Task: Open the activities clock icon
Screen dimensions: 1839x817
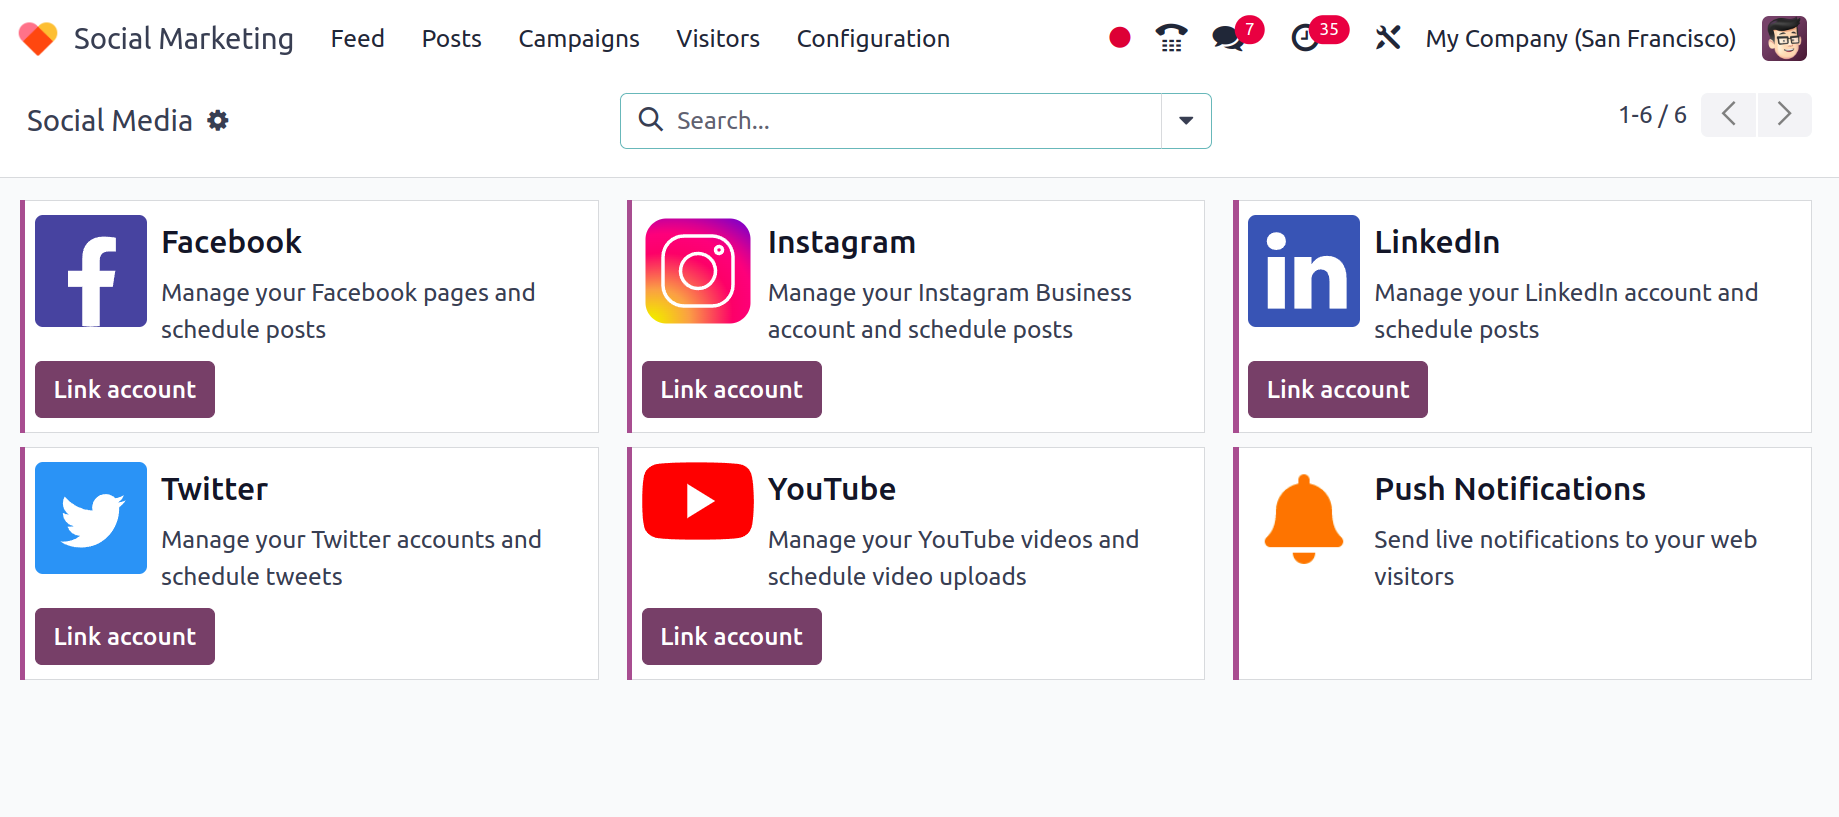Action: pos(1305,38)
